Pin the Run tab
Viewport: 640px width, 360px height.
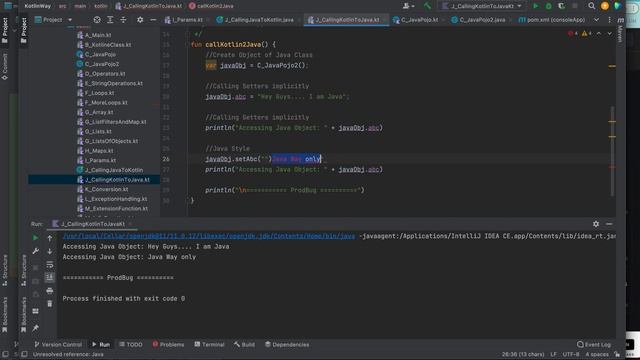click(x=36, y=328)
